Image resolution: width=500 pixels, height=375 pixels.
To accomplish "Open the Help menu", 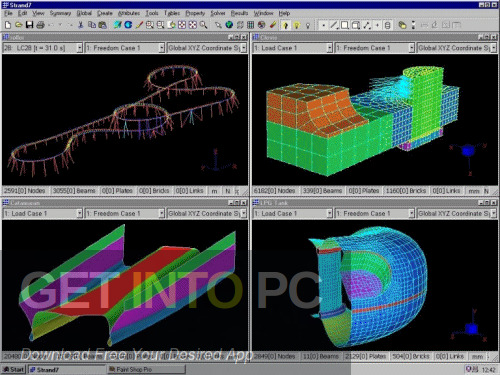I will click(284, 13).
